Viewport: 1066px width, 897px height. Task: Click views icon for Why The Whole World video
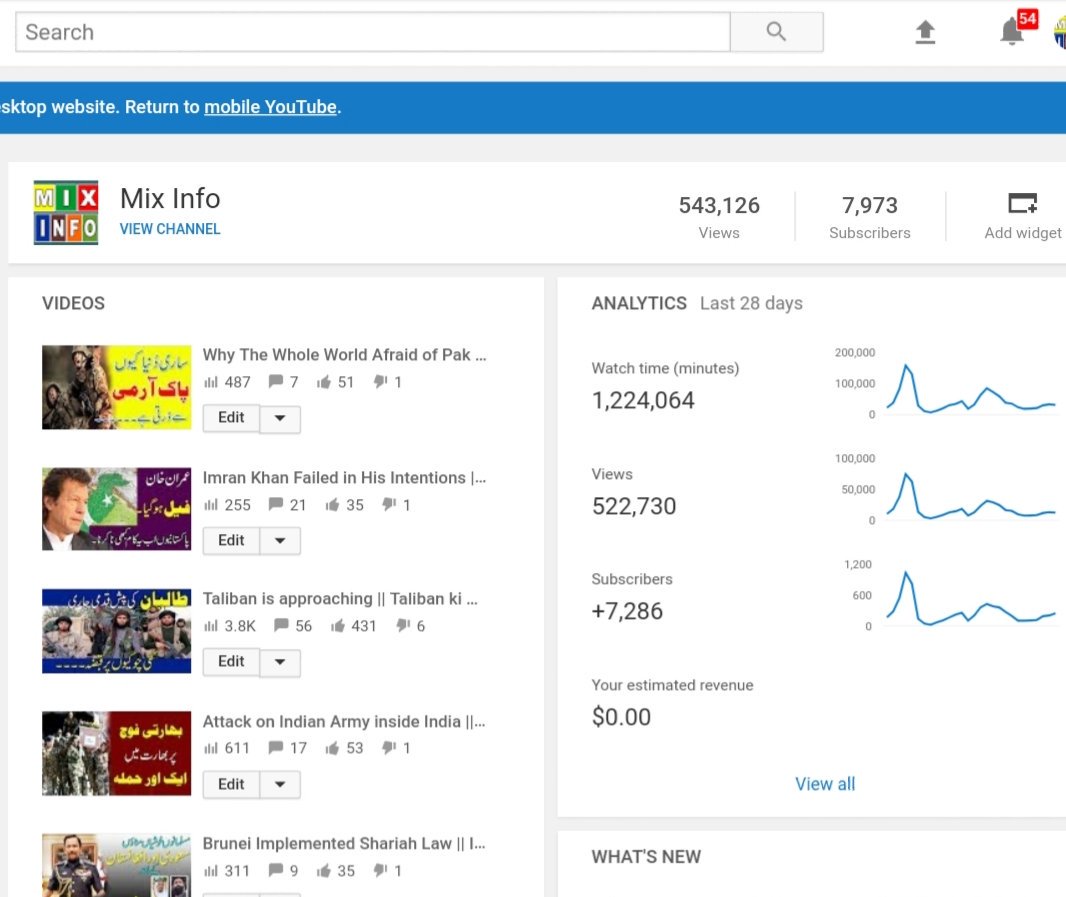click(x=211, y=382)
